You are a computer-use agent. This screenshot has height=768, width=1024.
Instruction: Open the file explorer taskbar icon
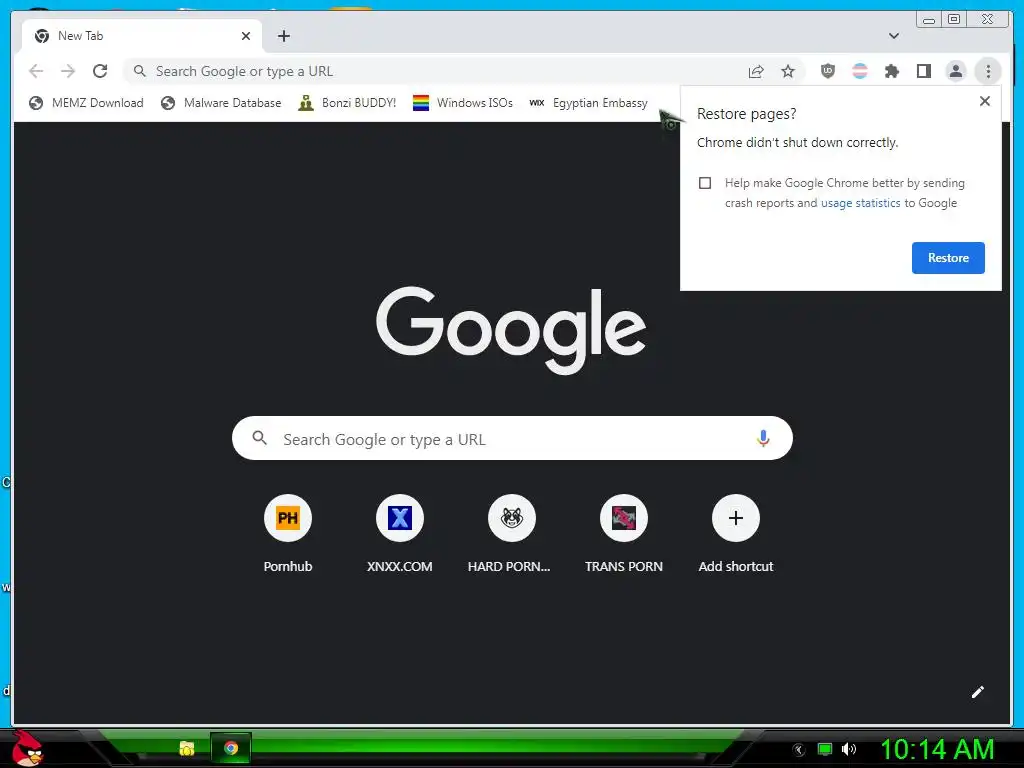187,748
